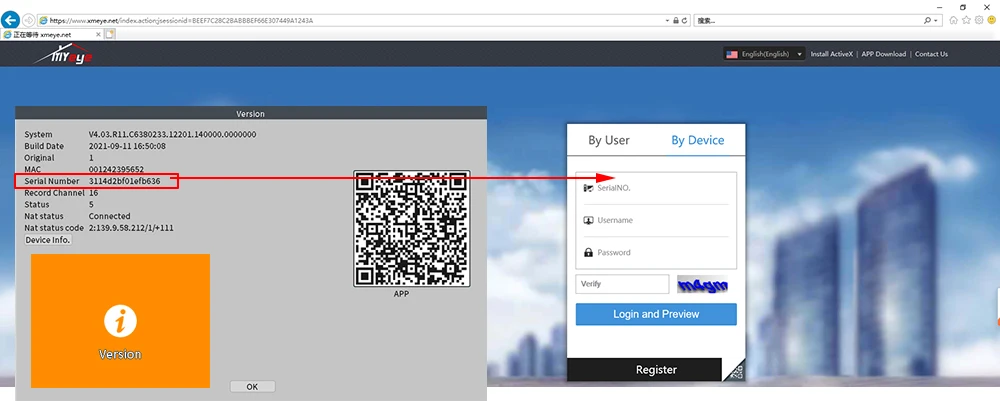The image size is (1000, 401).
Task: Click the browser forward arrow
Action: click(x=29, y=20)
